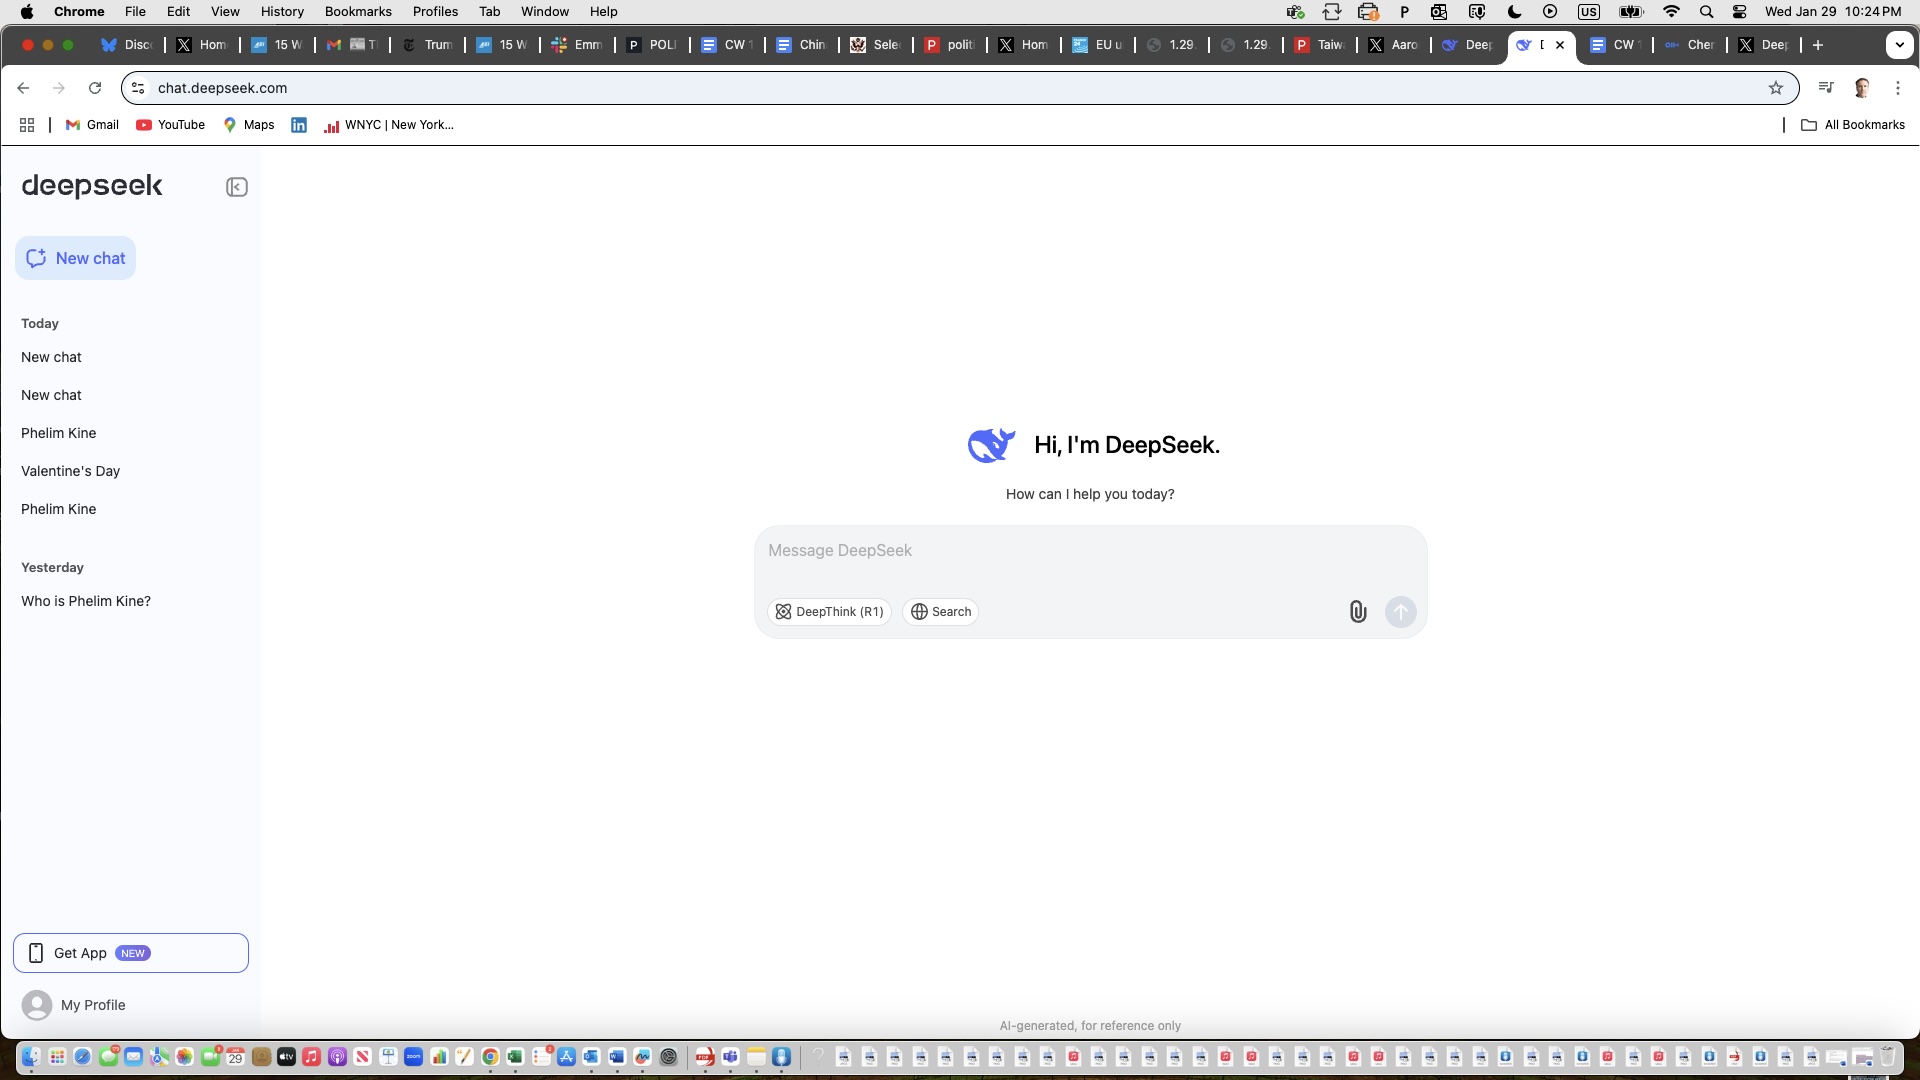The height and width of the screenshot is (1080, 1920).
Task: Open the Edit menu
Action: [178, 12]
